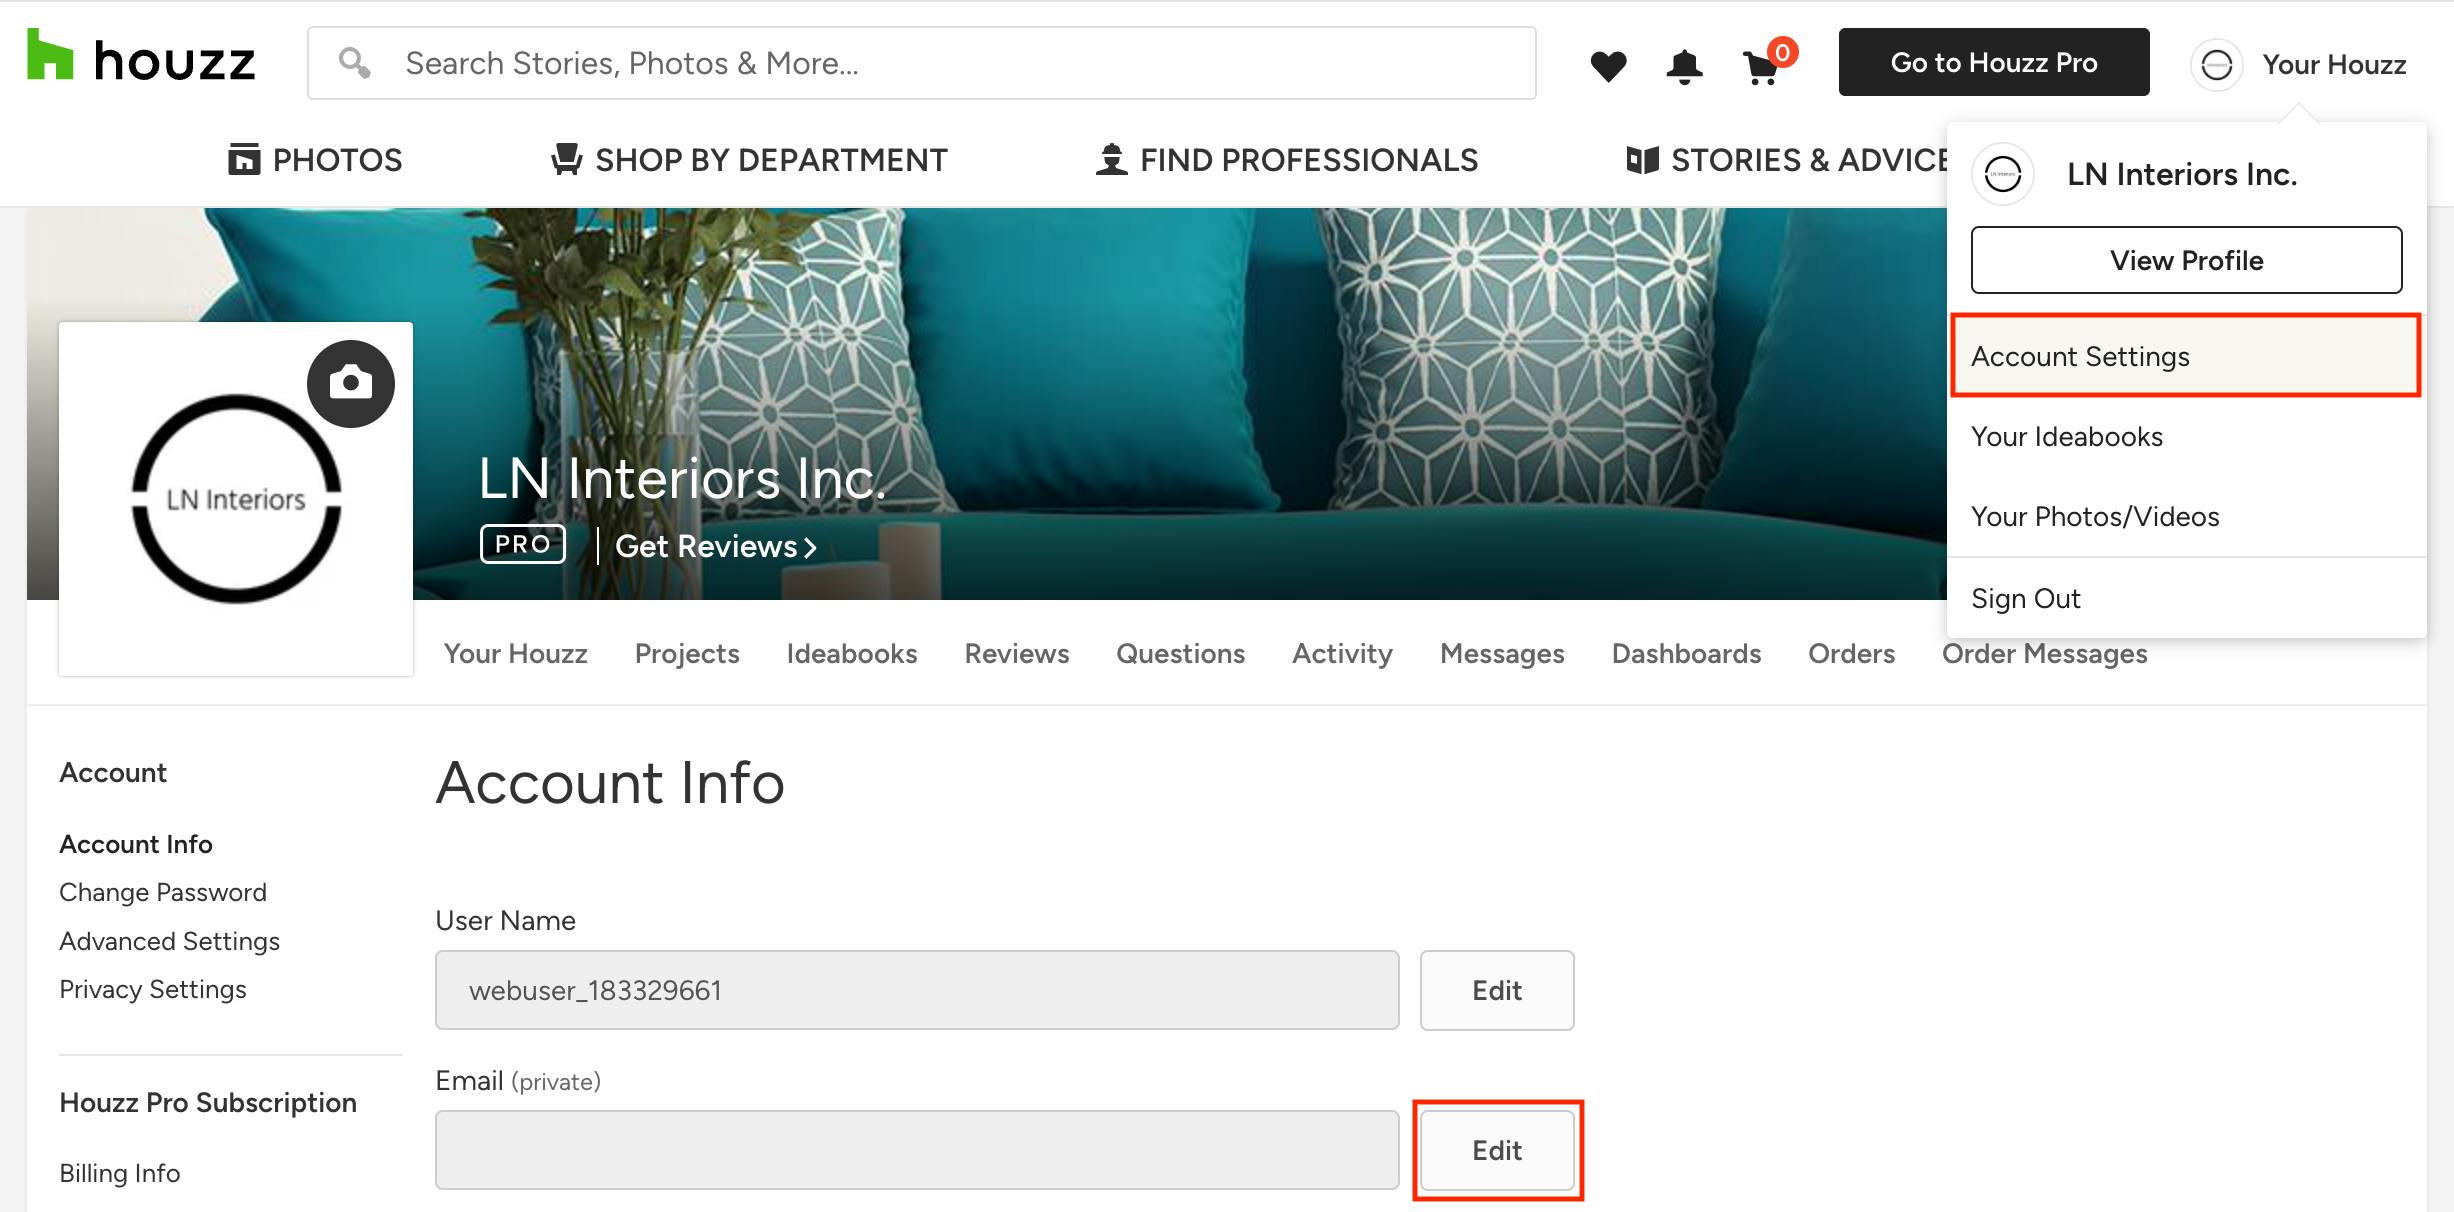Open Shop By Department menu

749,160
